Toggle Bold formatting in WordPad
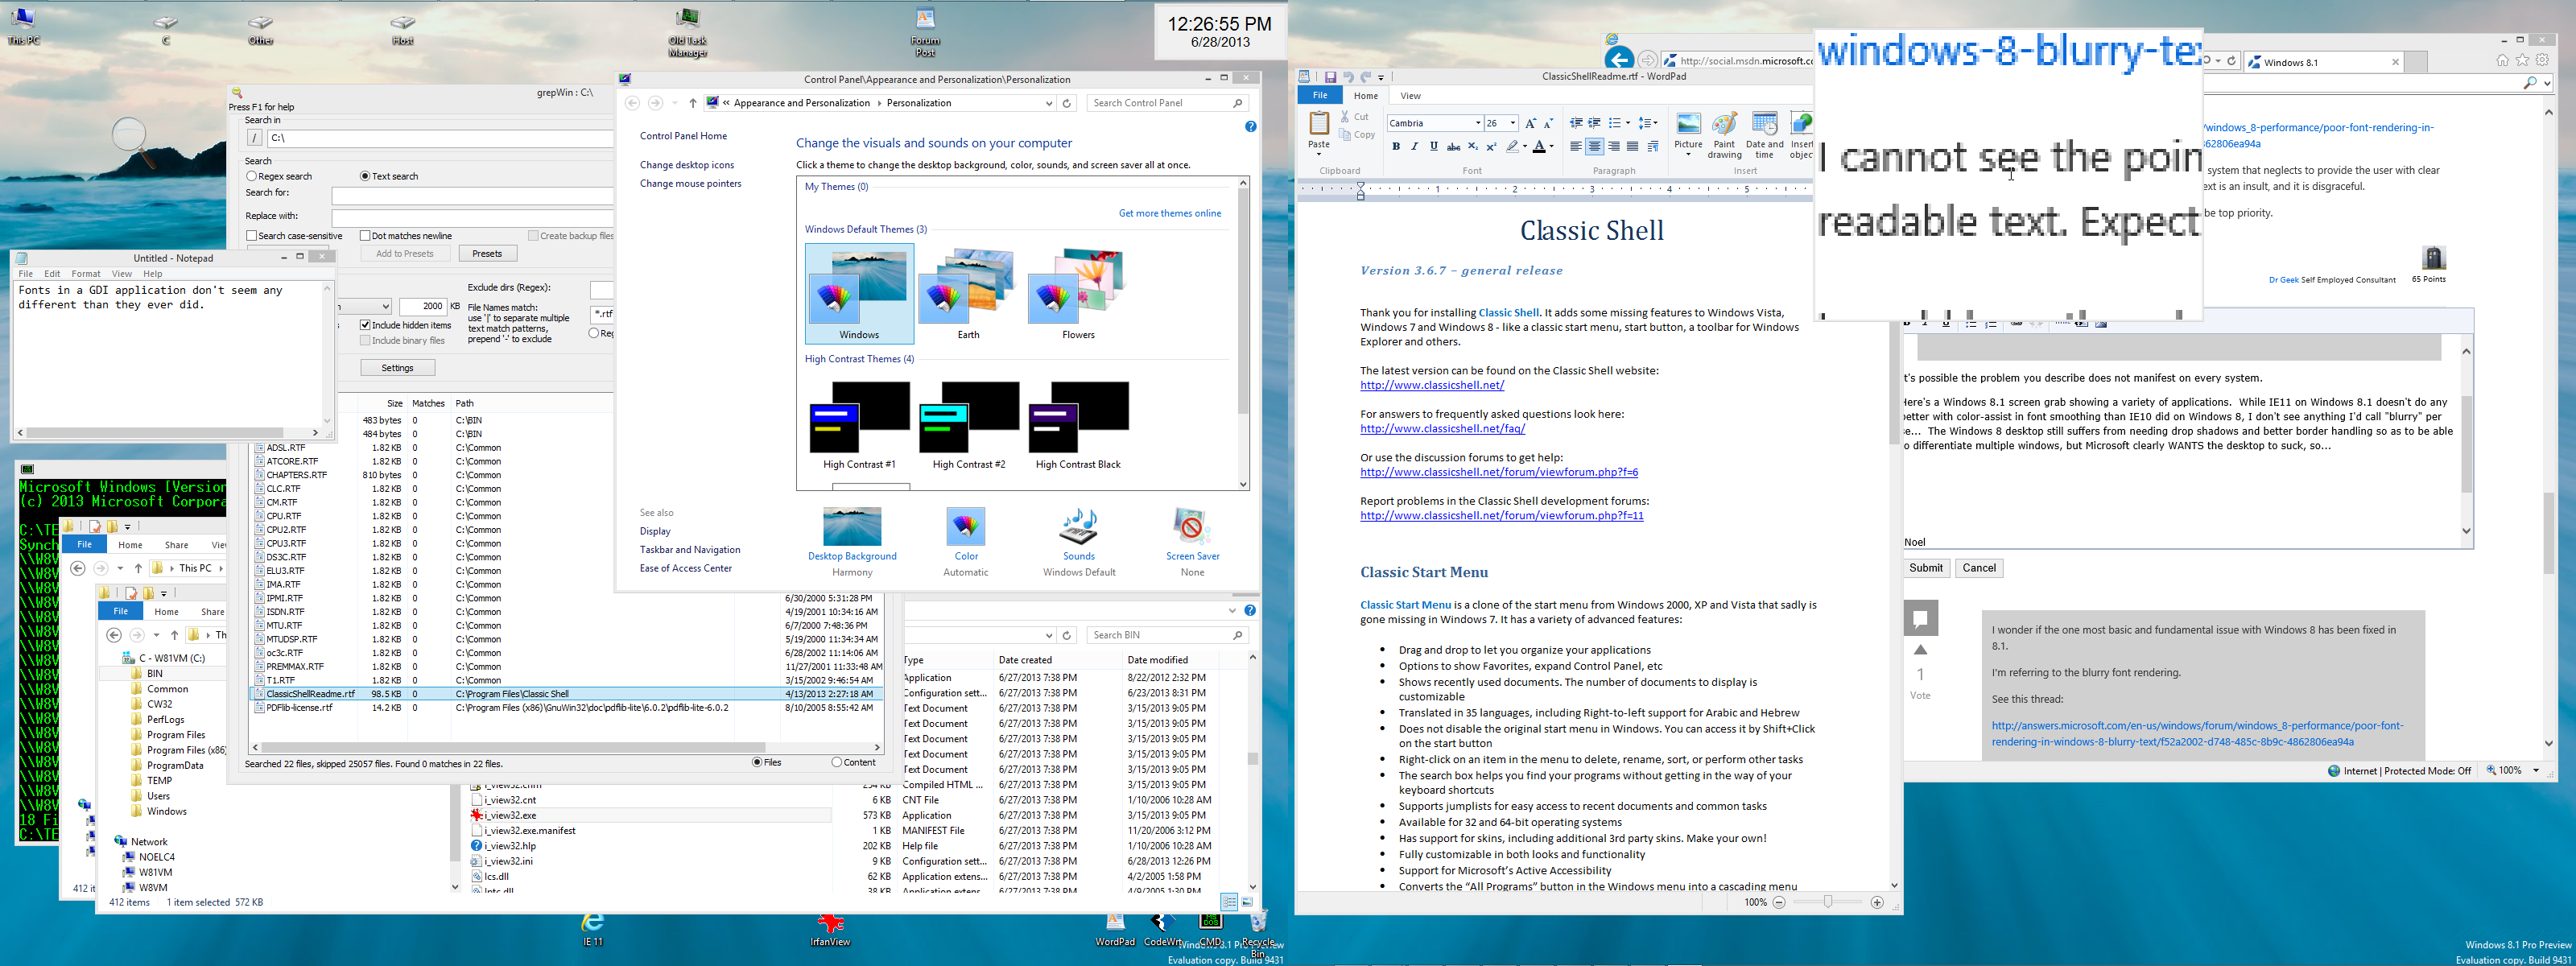This screenshot has height=966, width=2576. point(1395,147)
